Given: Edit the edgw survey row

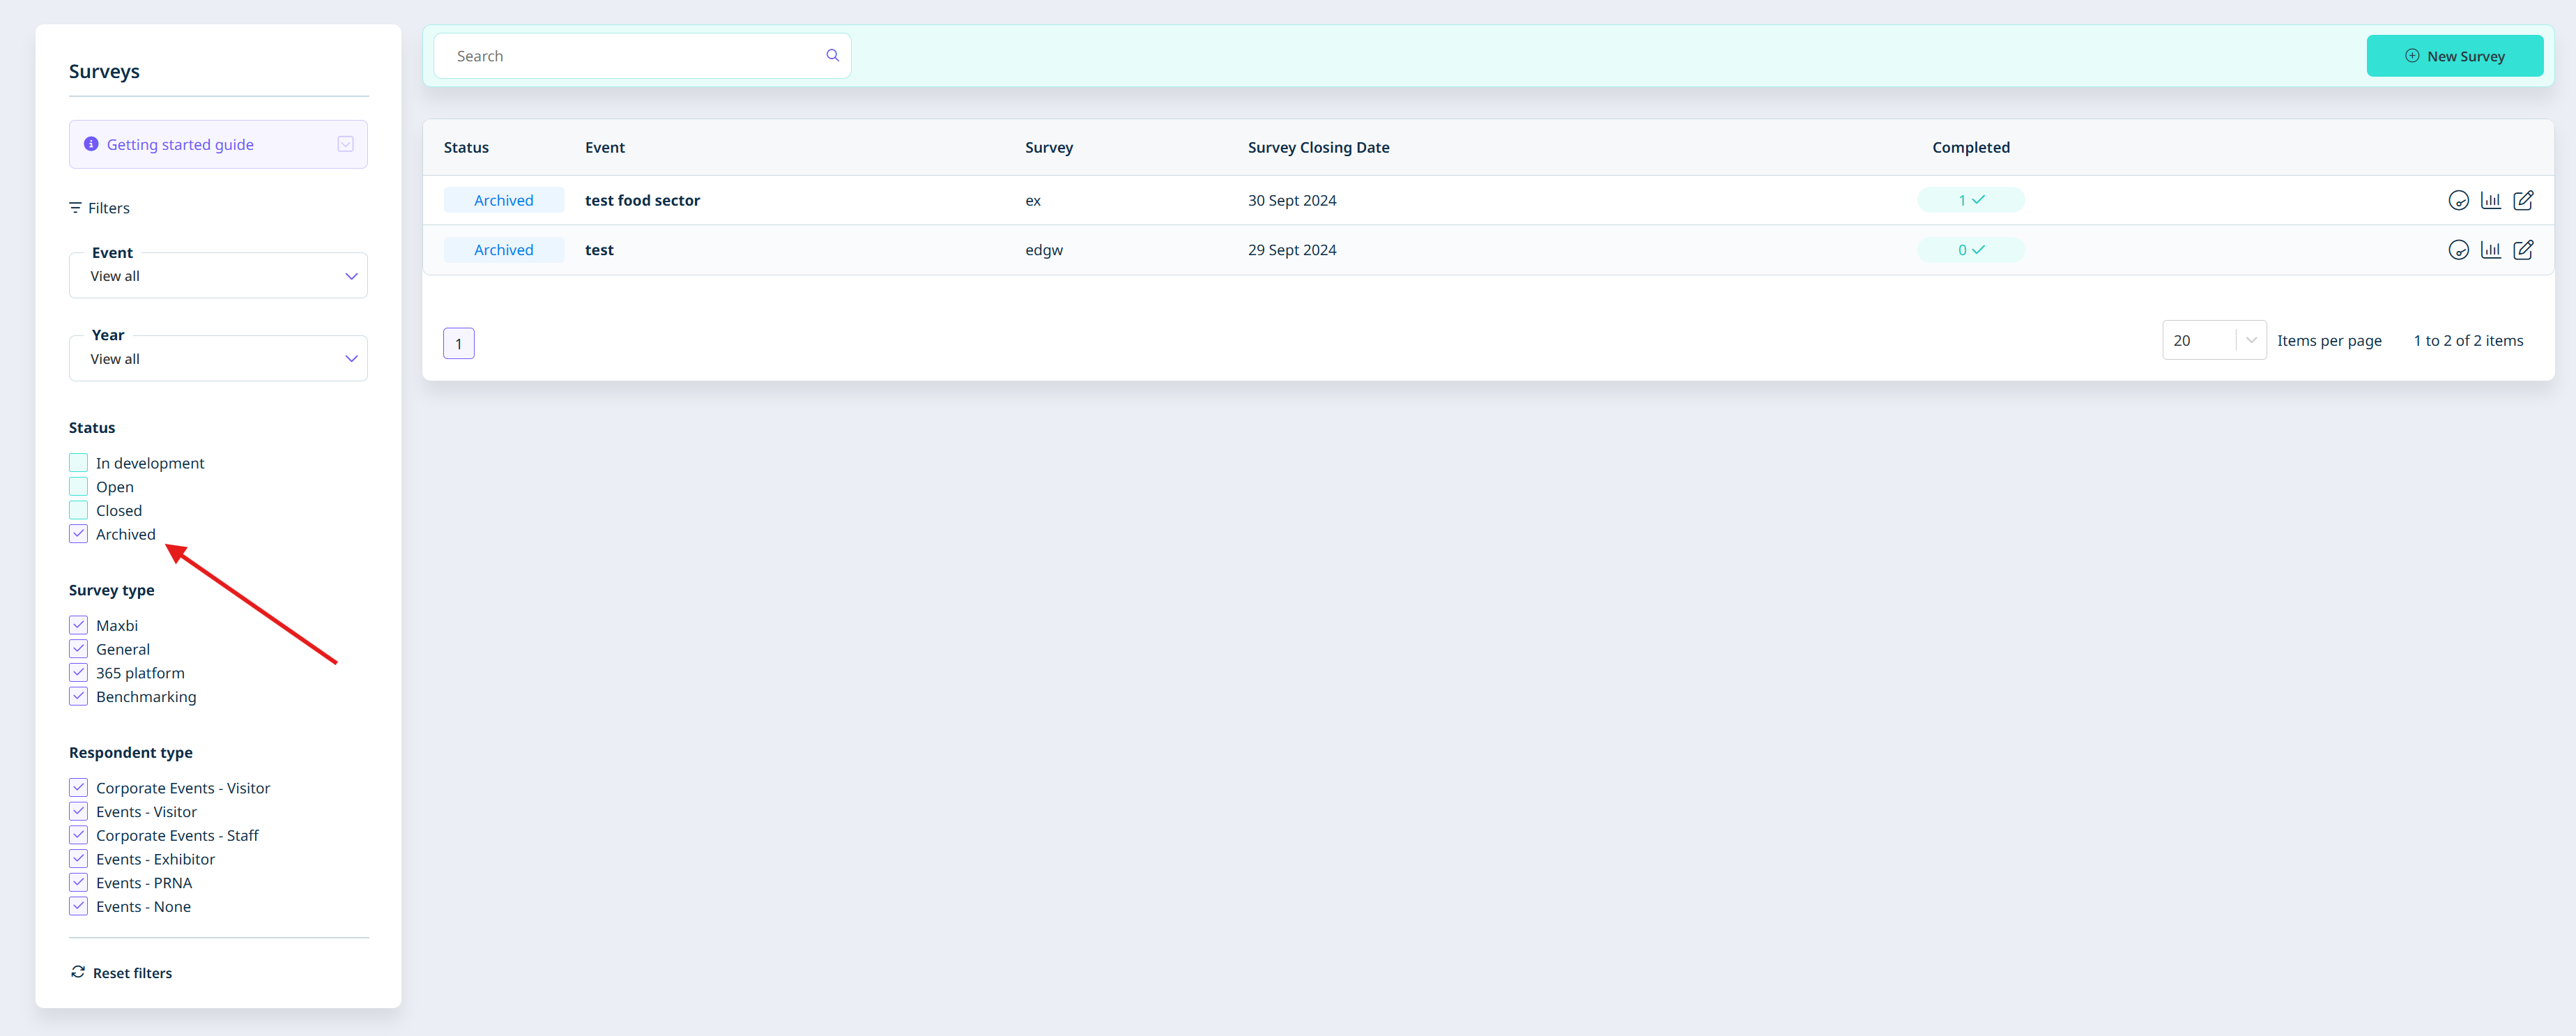Looking at the screenshot, I should point(2523,250).
